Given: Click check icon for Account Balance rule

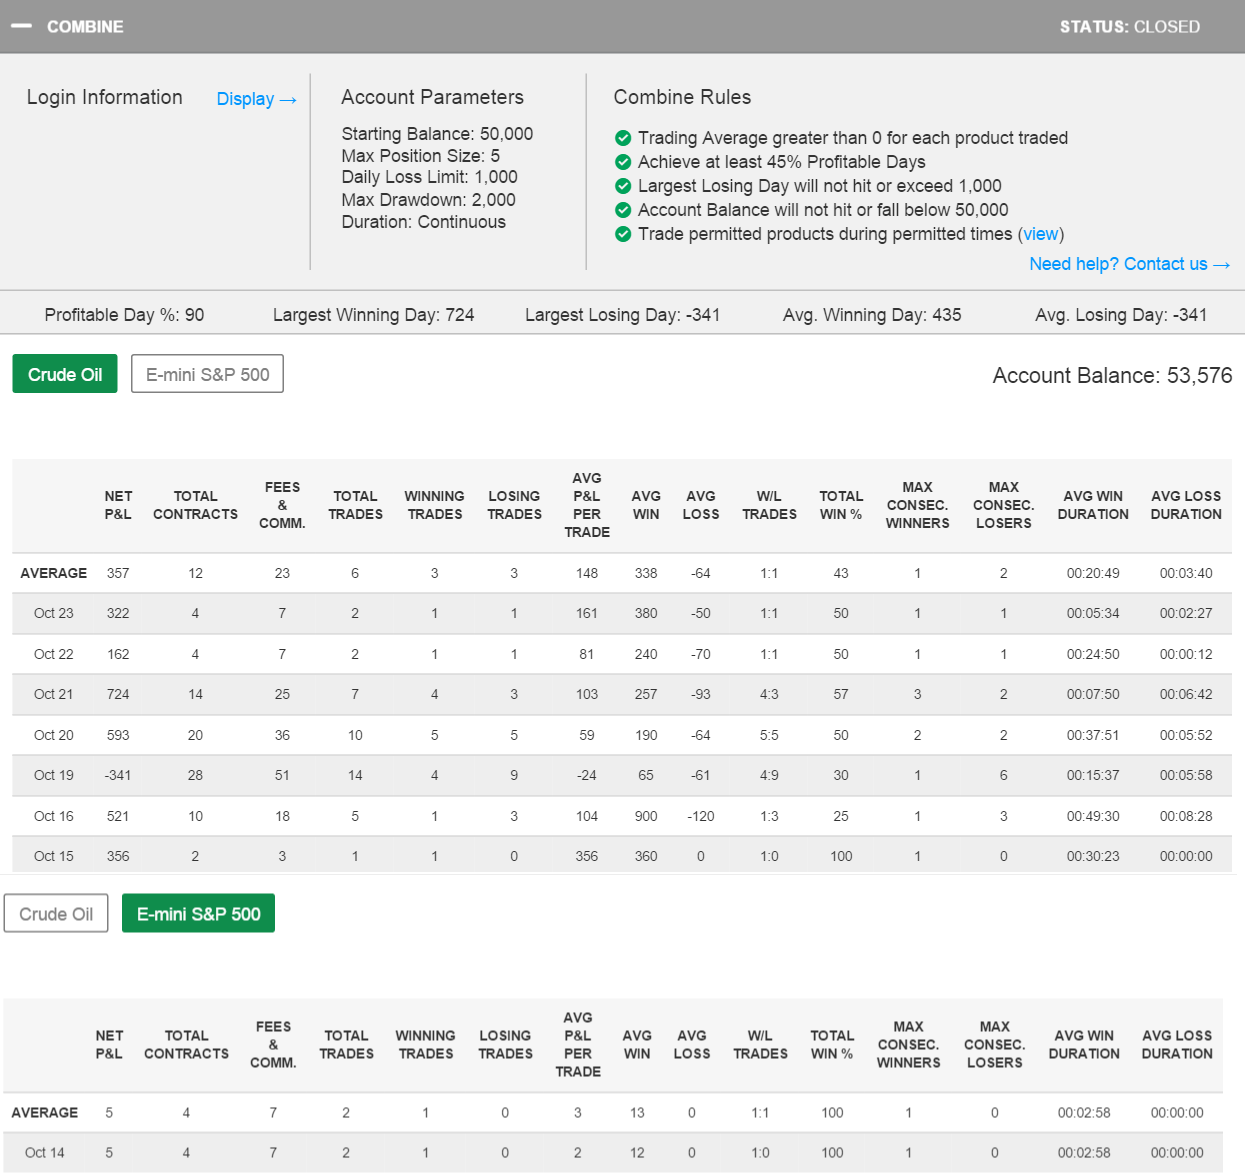Looking at the screenshot, I should pyautogui.click(x=623, y=210).
